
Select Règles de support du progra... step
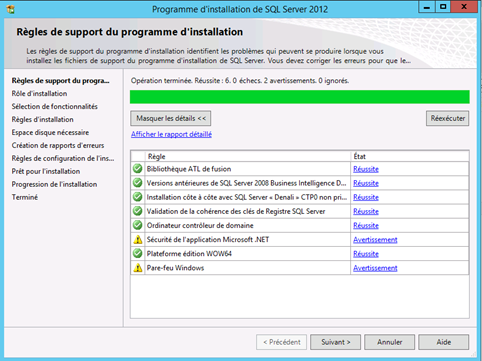coord(60,81)
